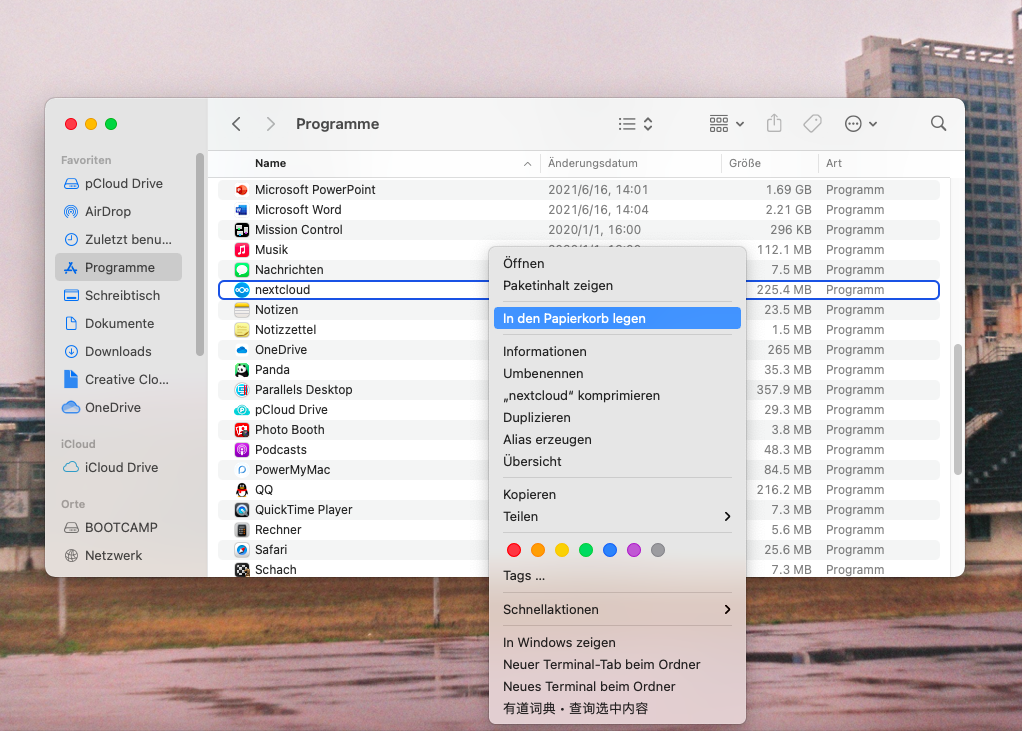
Task: Apply the purple color tag
Action: tap(634, 550)
